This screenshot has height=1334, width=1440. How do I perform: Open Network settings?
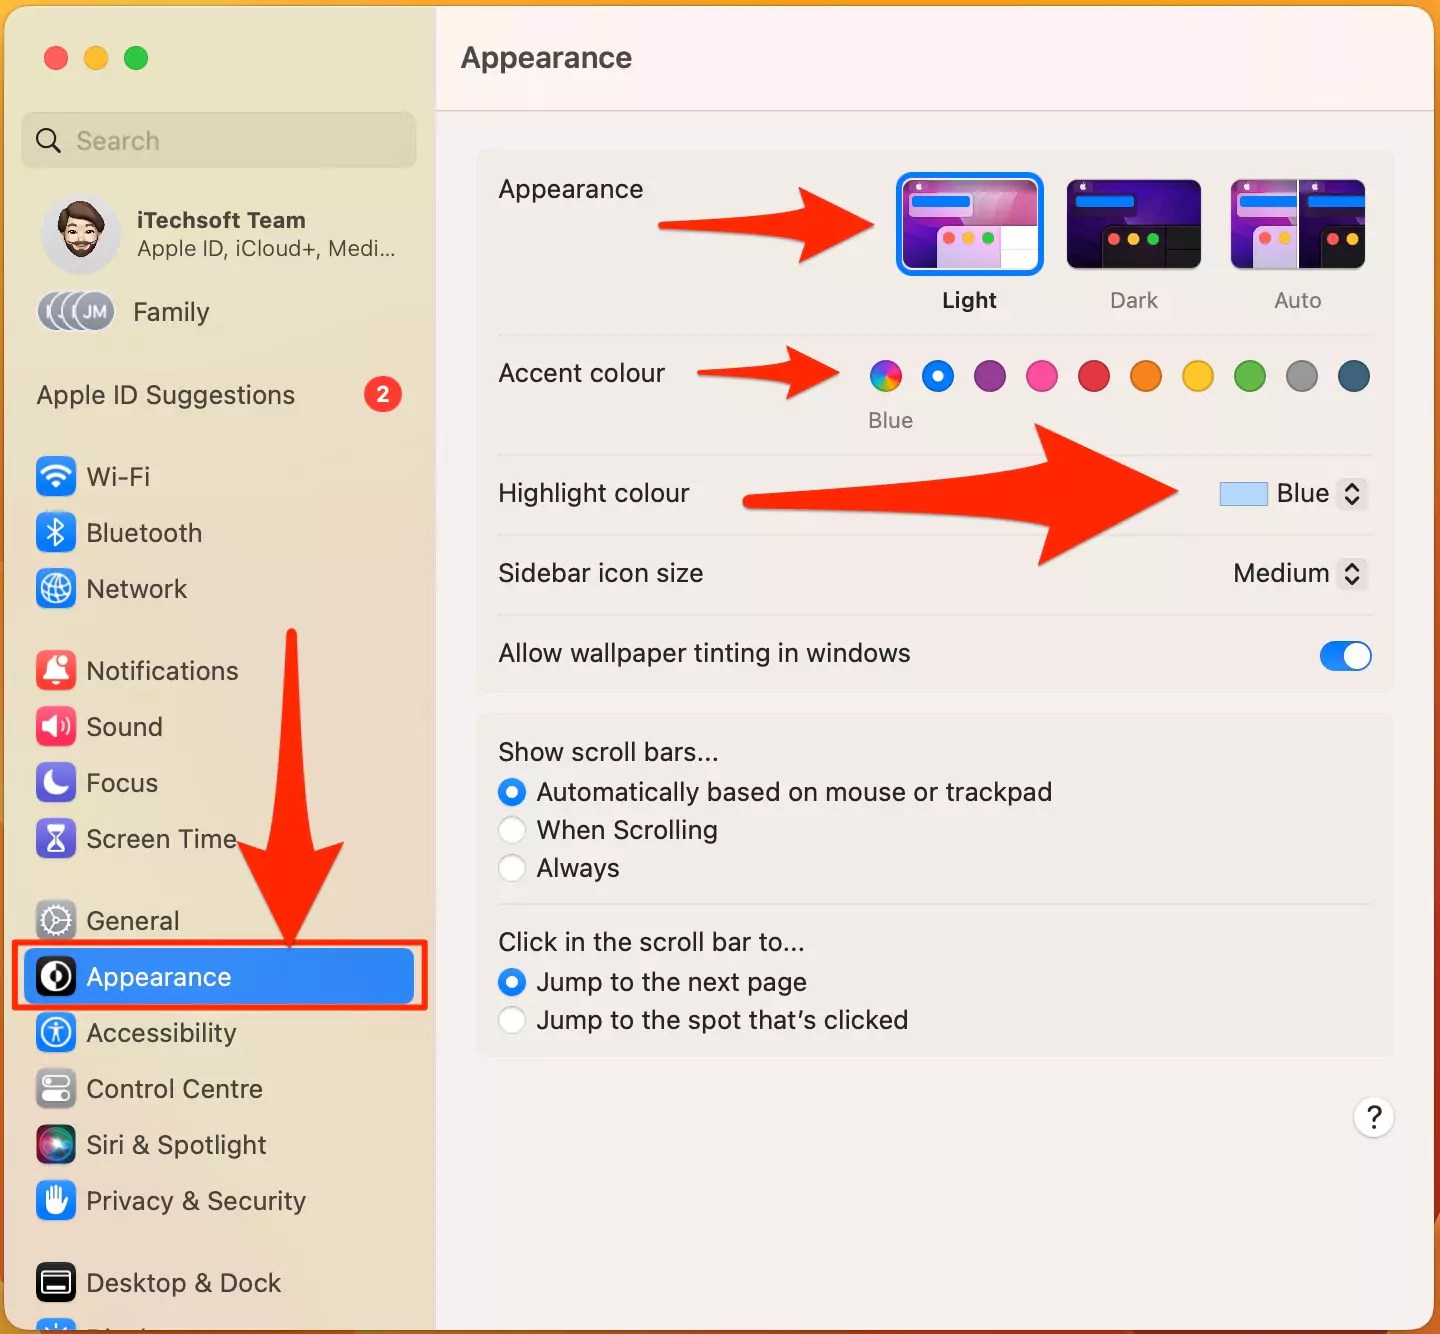tap(135, 589)
